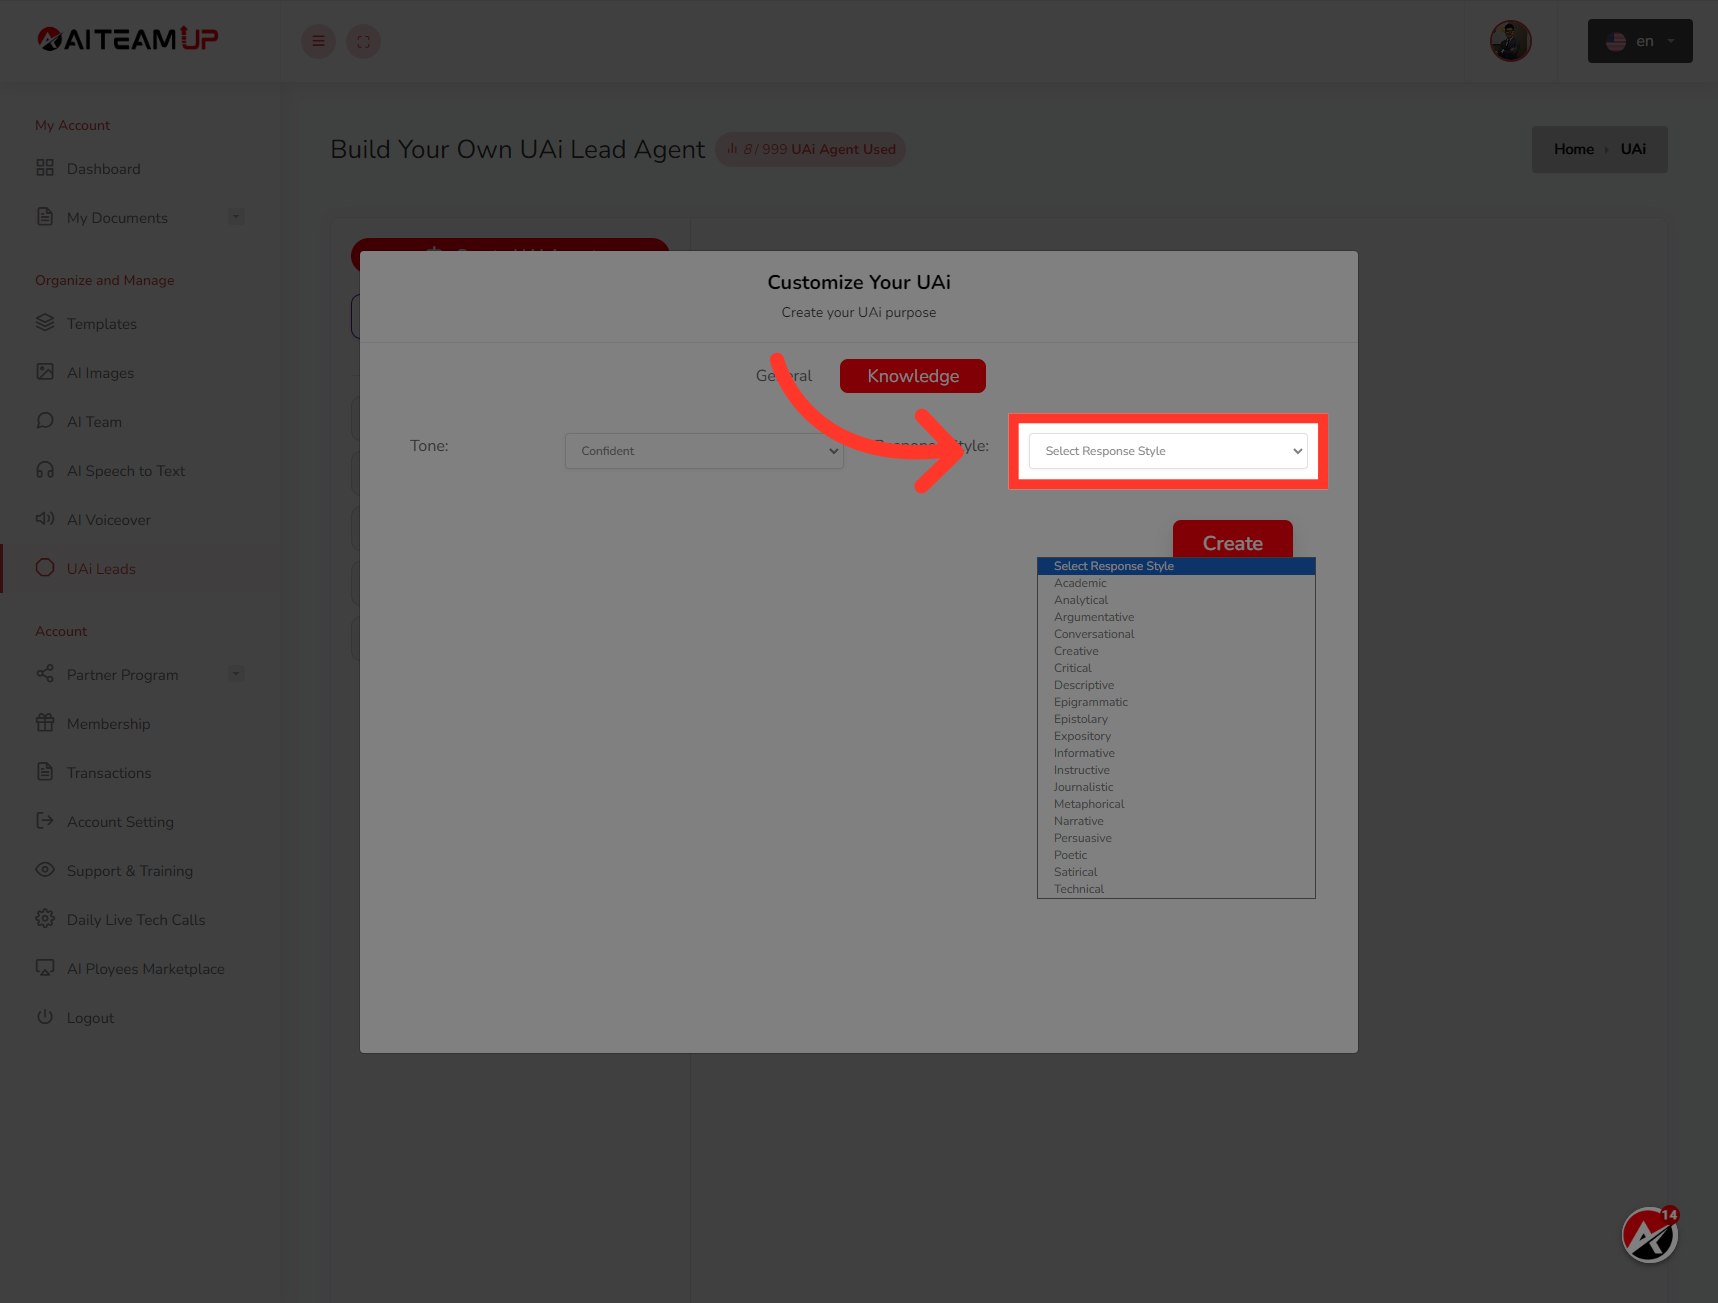Click the UAi Leads circle icon
1718x1303 pixels.
[45, 568]
